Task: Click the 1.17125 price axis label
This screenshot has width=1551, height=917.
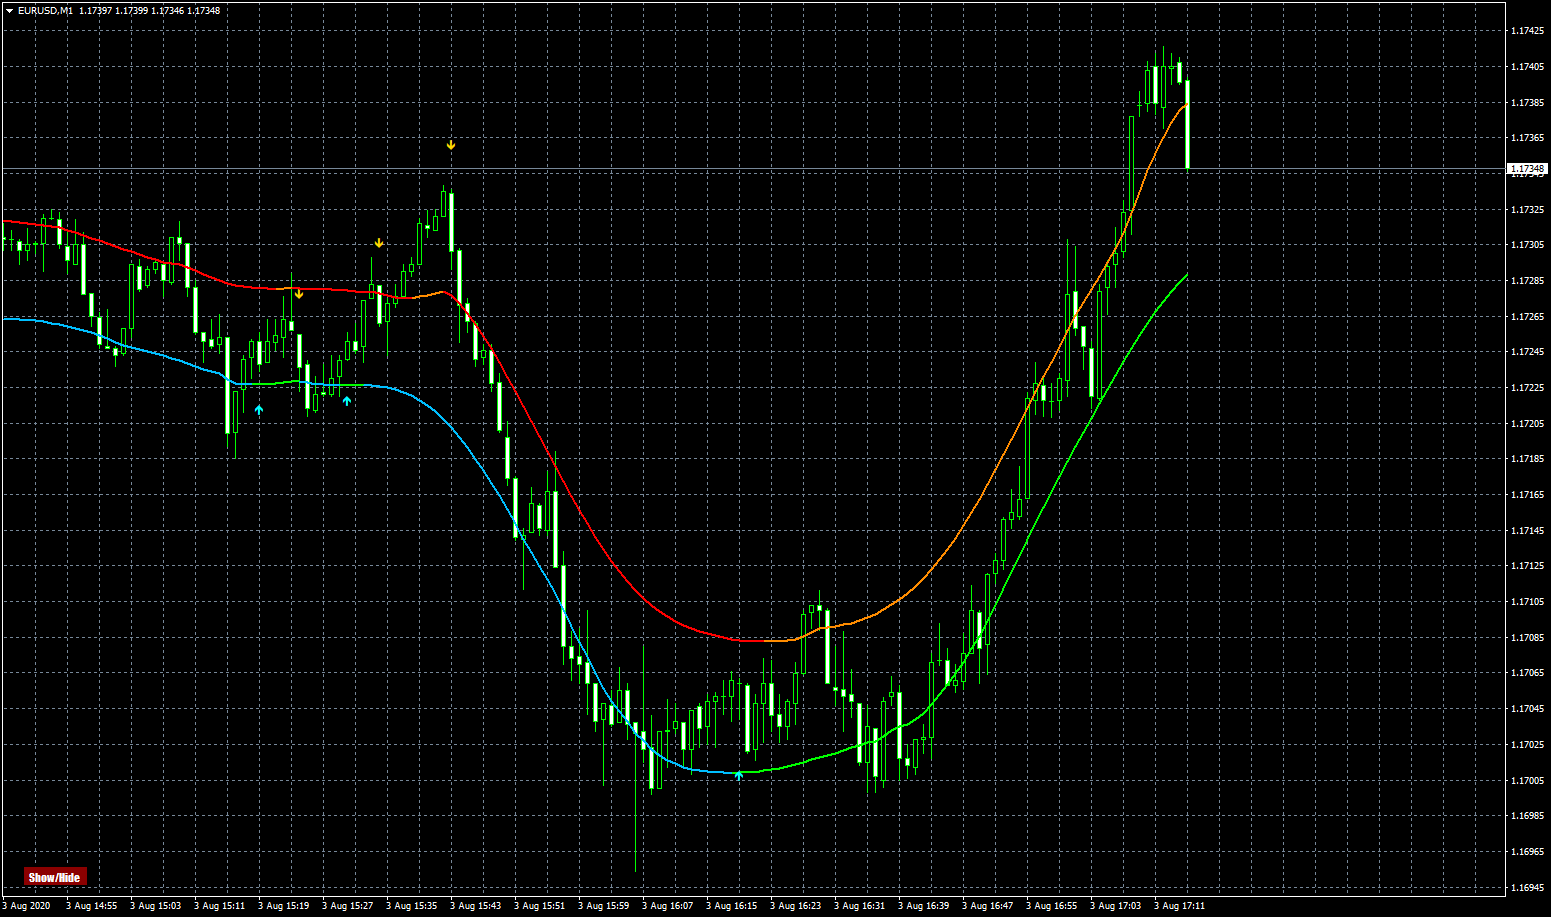Action: click(1526, 566)
